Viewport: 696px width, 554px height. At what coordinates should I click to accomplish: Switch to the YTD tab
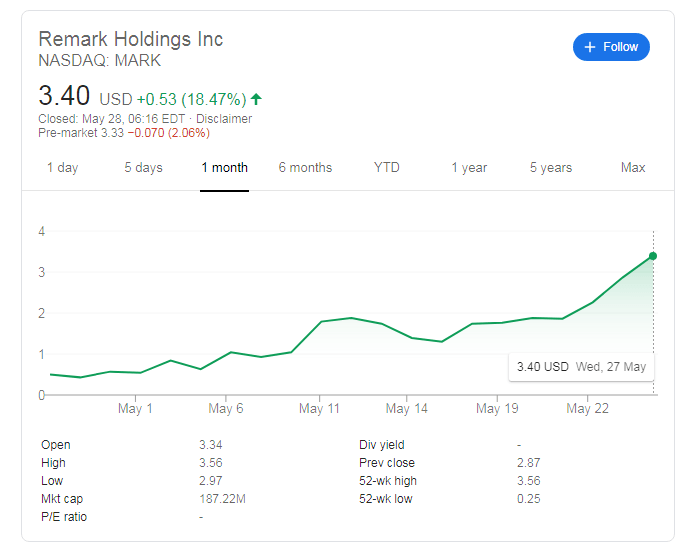(x=386, y=167)
